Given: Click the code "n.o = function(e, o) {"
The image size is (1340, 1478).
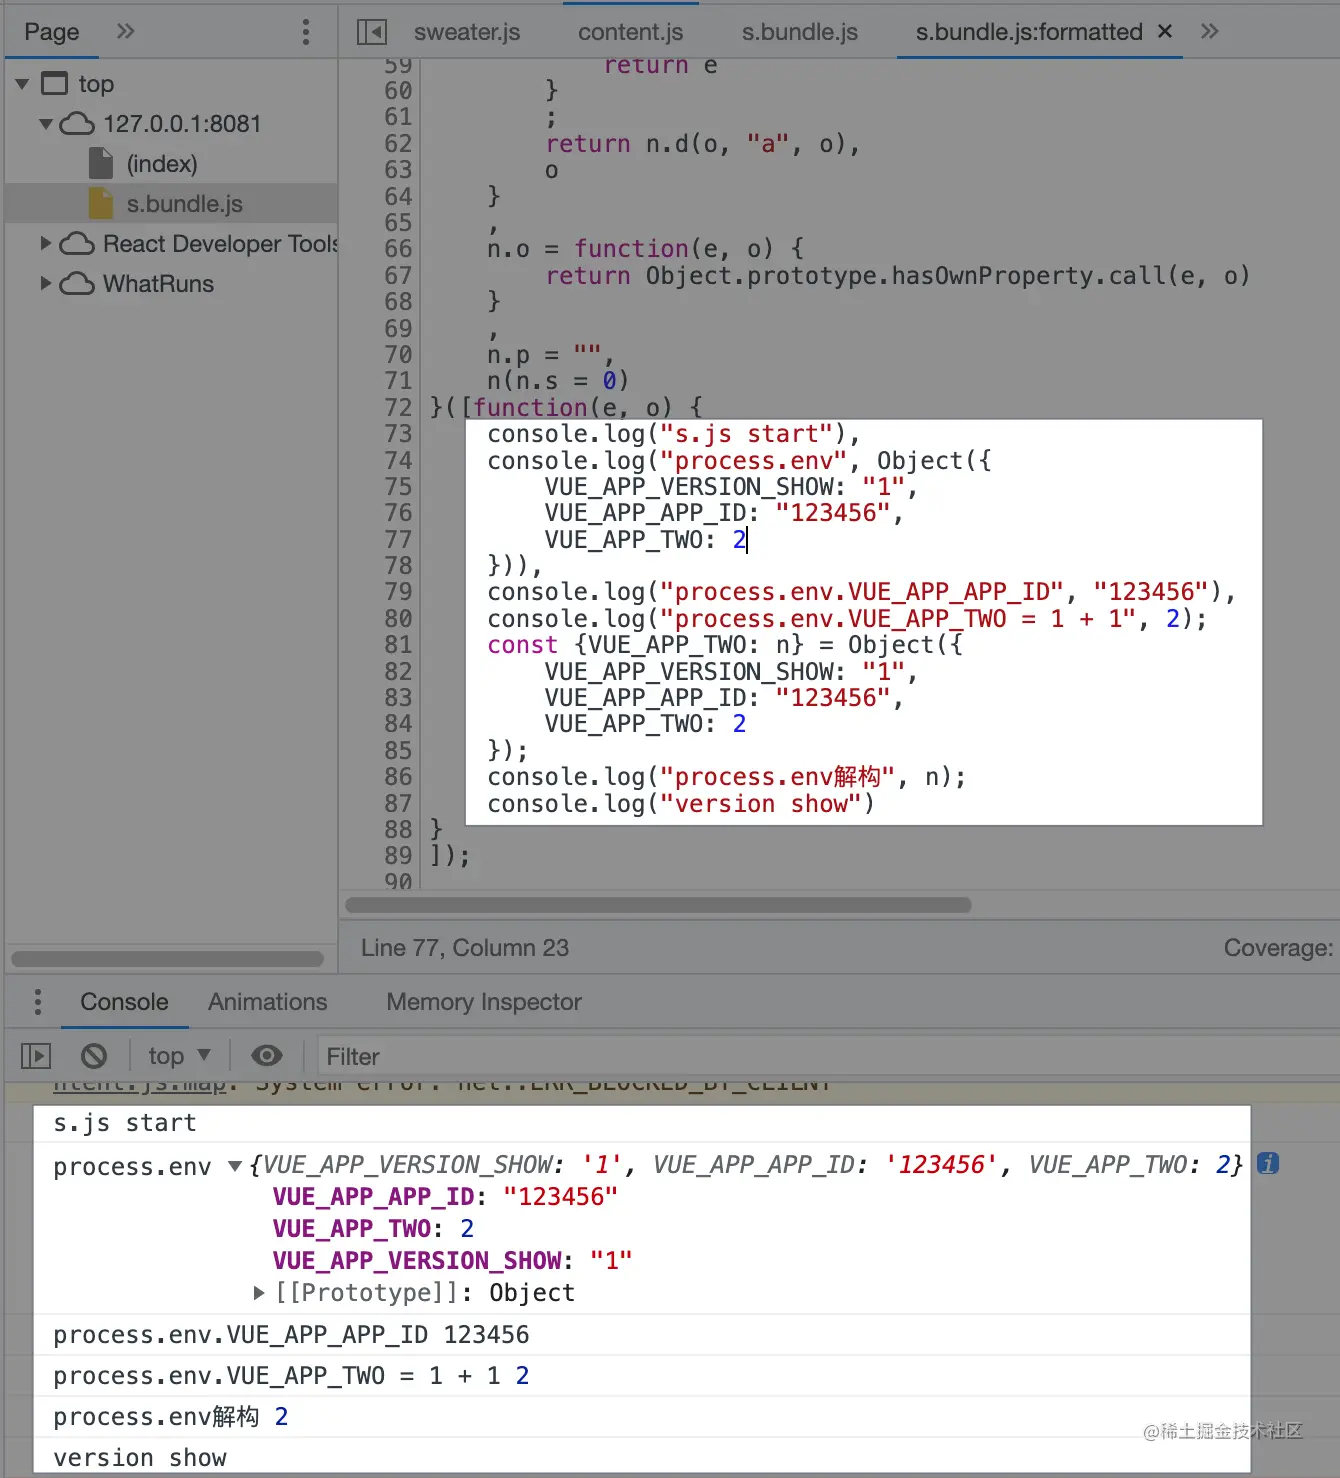Looking at the screenshot, I should click(646, 249).
